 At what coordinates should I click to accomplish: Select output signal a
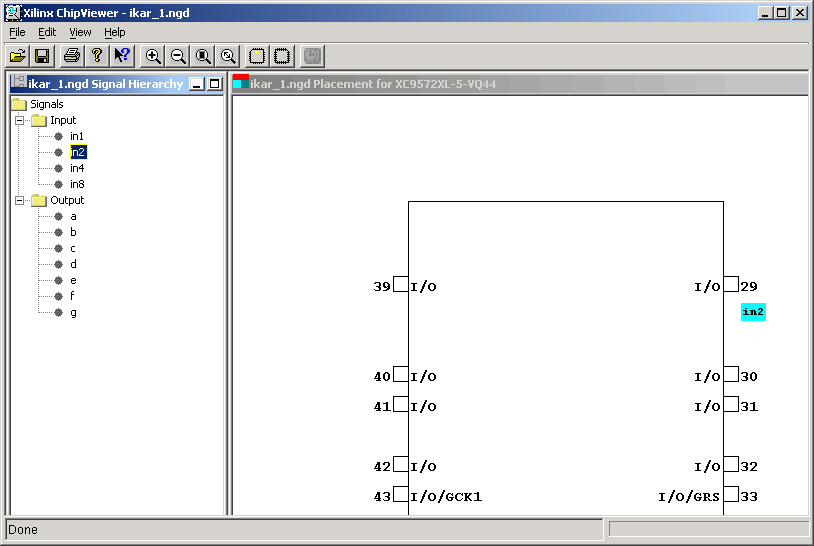pos(73,216)
